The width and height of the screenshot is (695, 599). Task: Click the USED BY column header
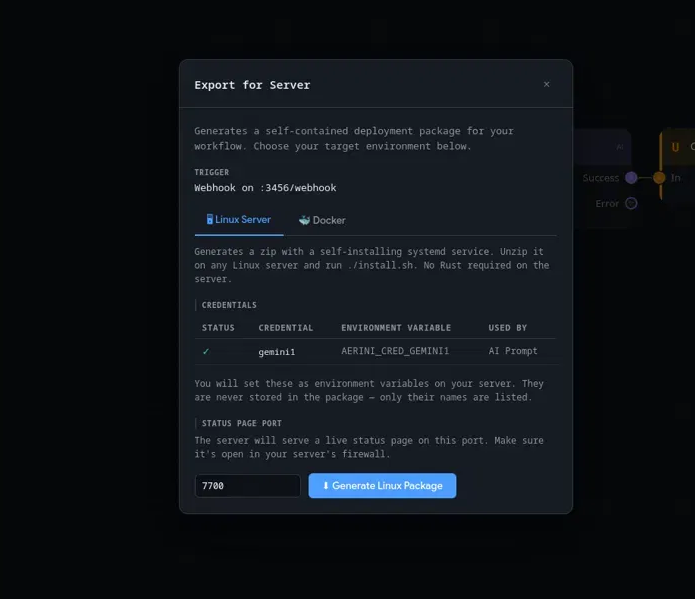click(x=508, y=328)
